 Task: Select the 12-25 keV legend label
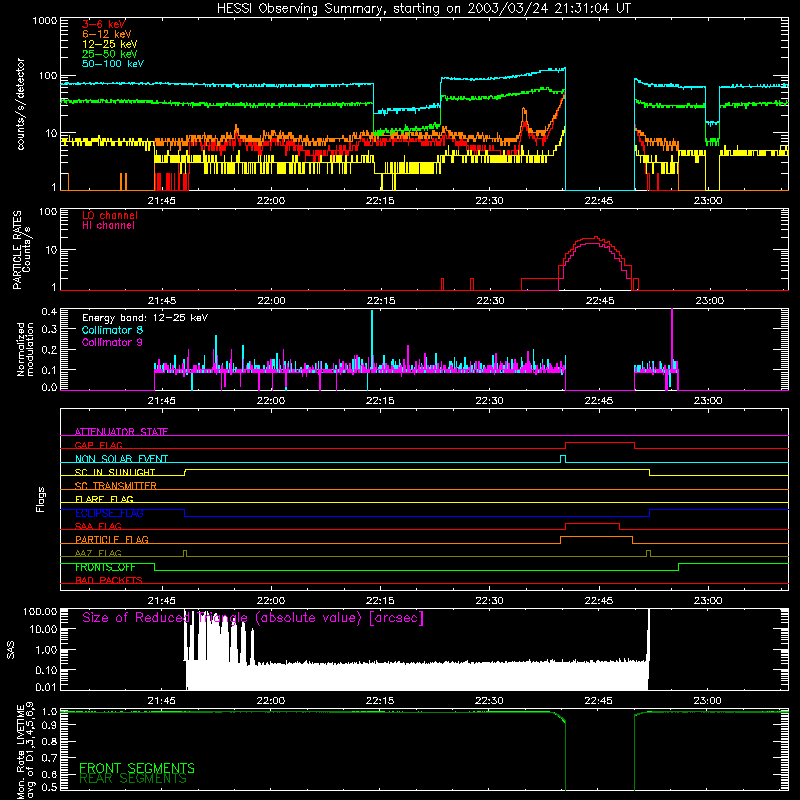tap(110, 44)
